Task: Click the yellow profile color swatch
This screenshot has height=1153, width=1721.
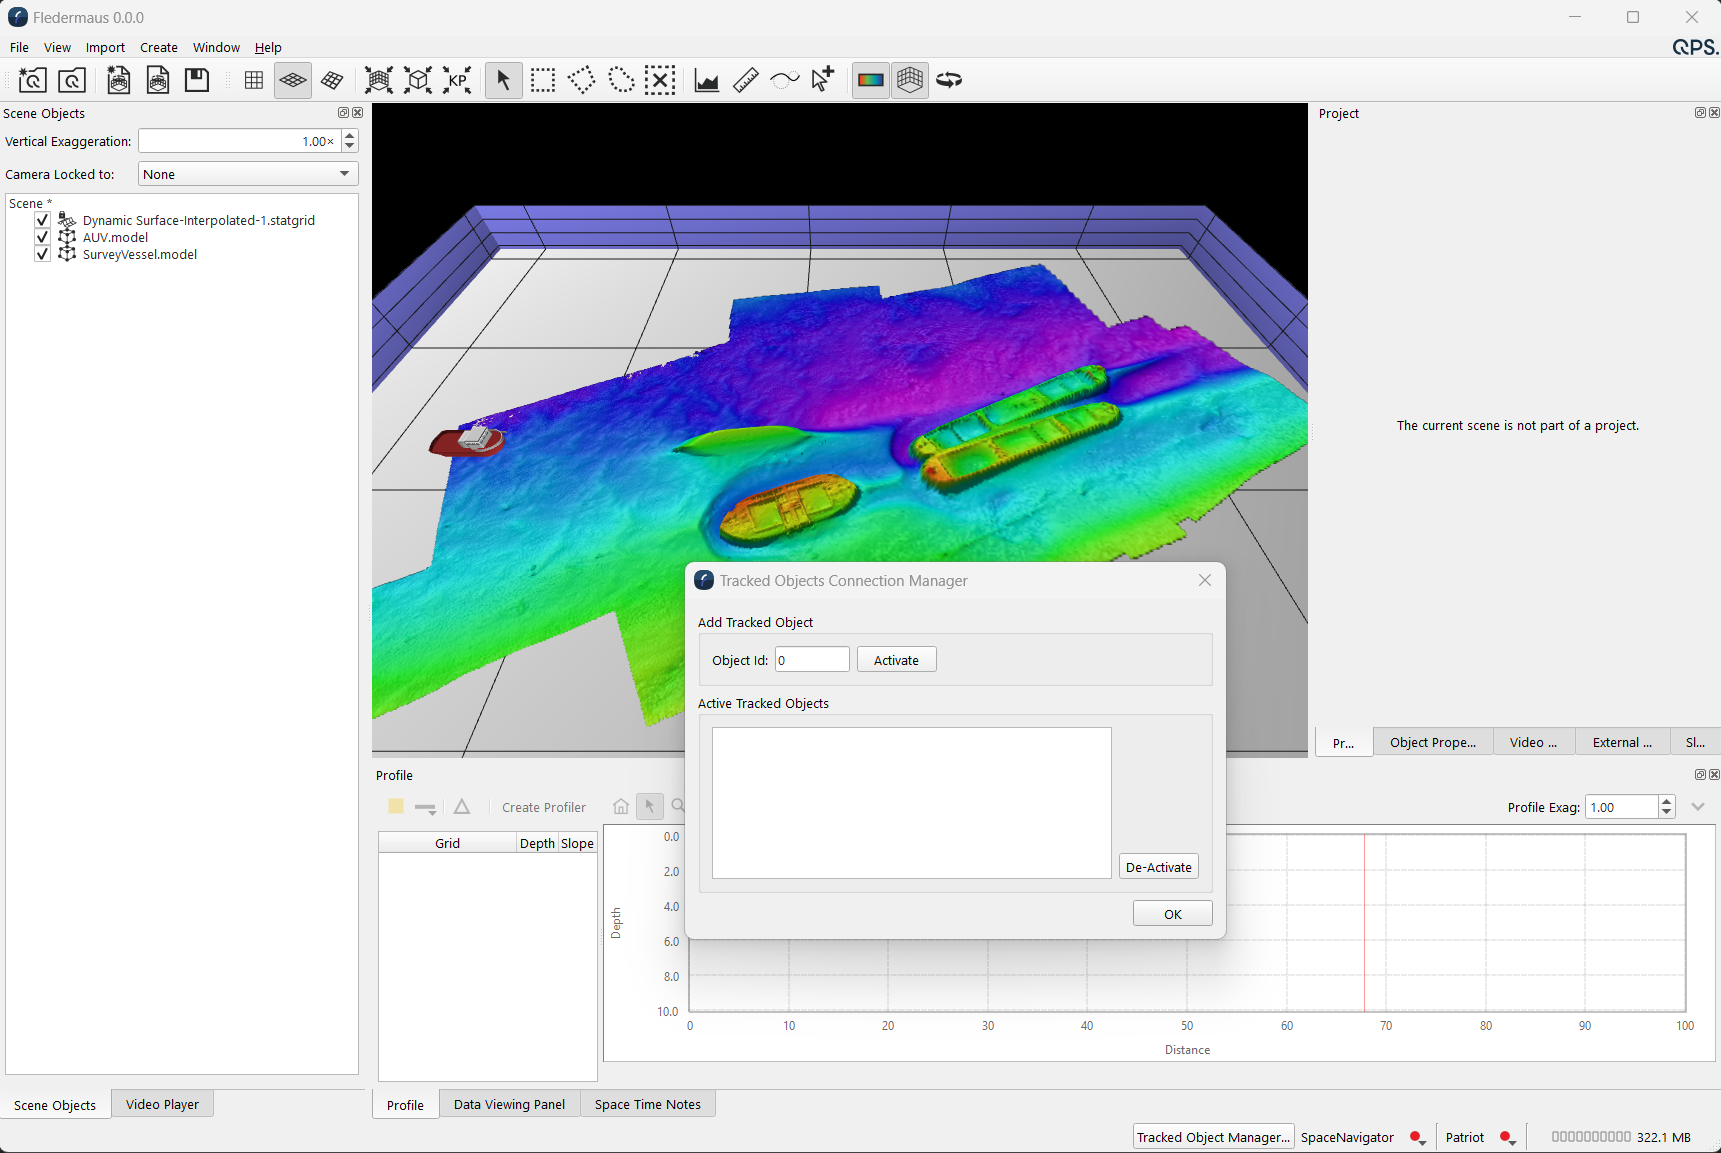Action: (x=396, y=807)
